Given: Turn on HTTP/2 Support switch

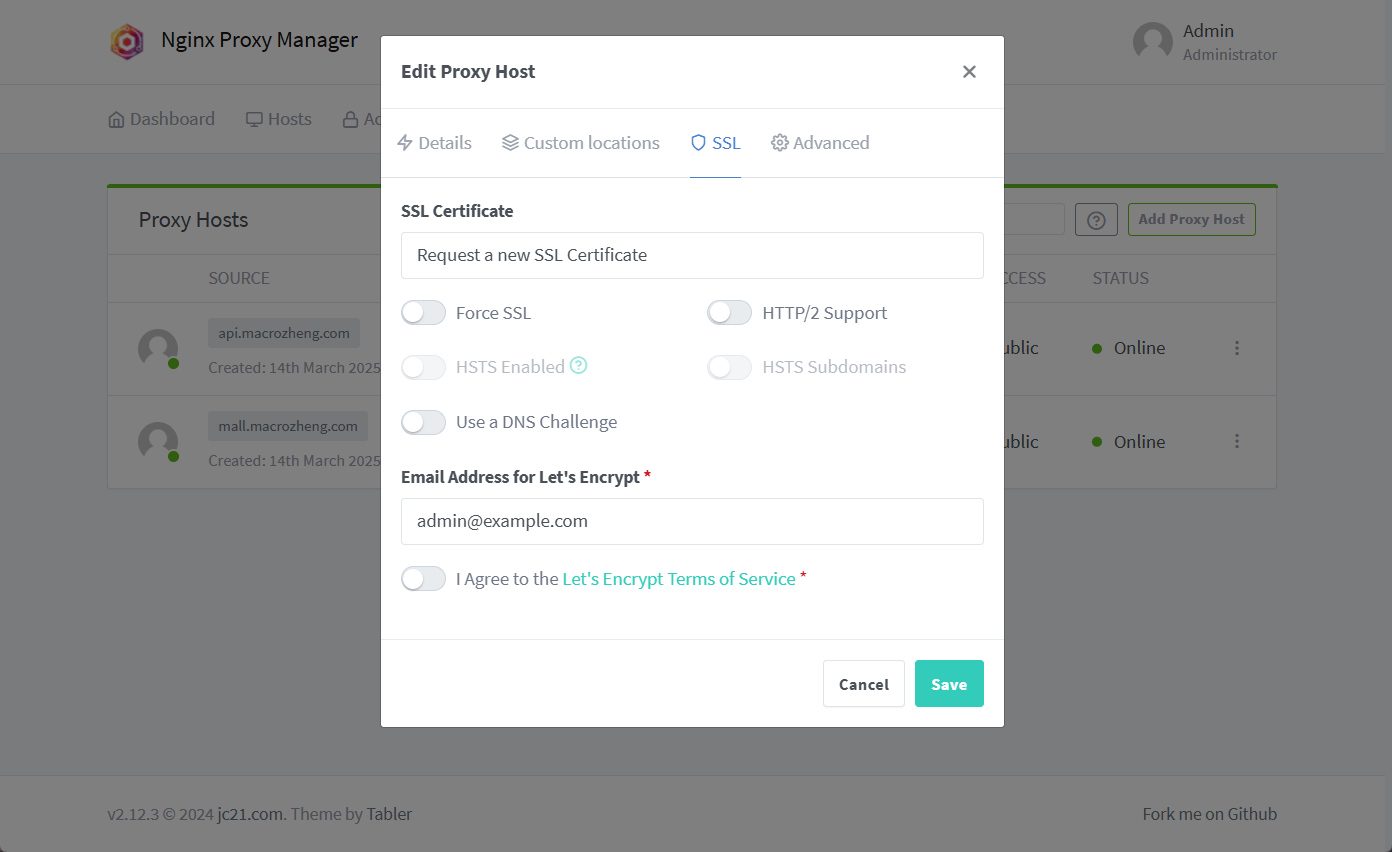Looking at the screenshot, I should [x=730, y=313].
